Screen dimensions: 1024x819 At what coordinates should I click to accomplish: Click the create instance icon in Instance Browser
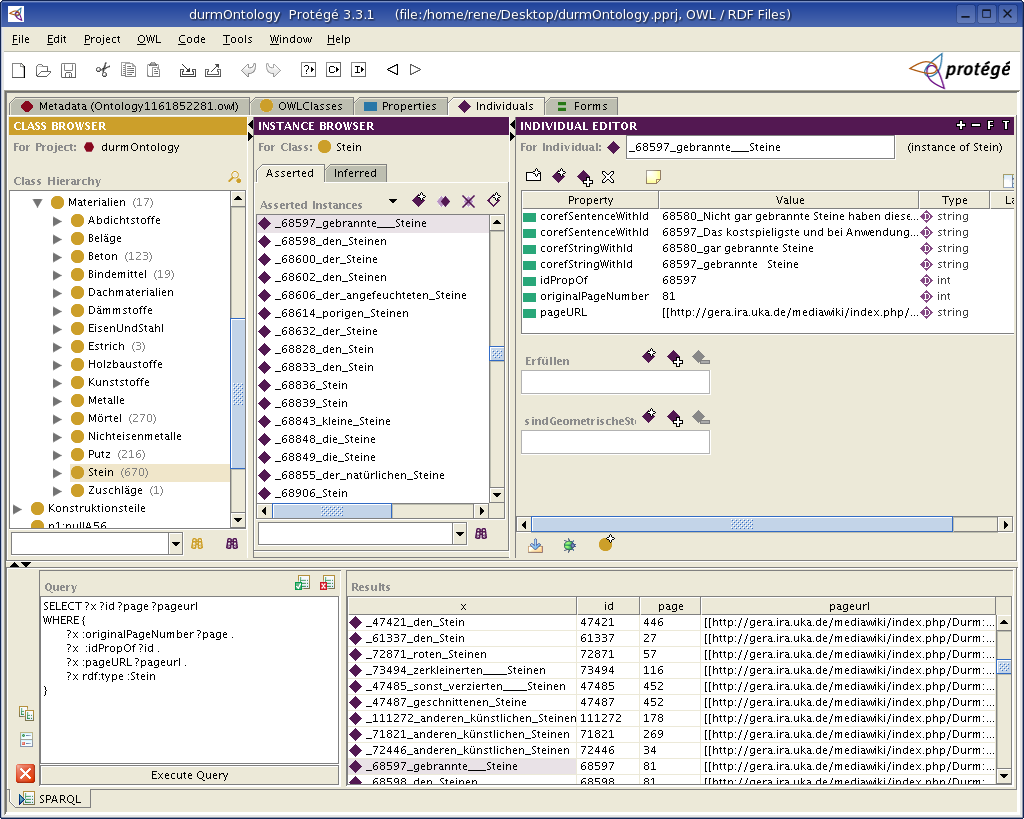[419, 201]
